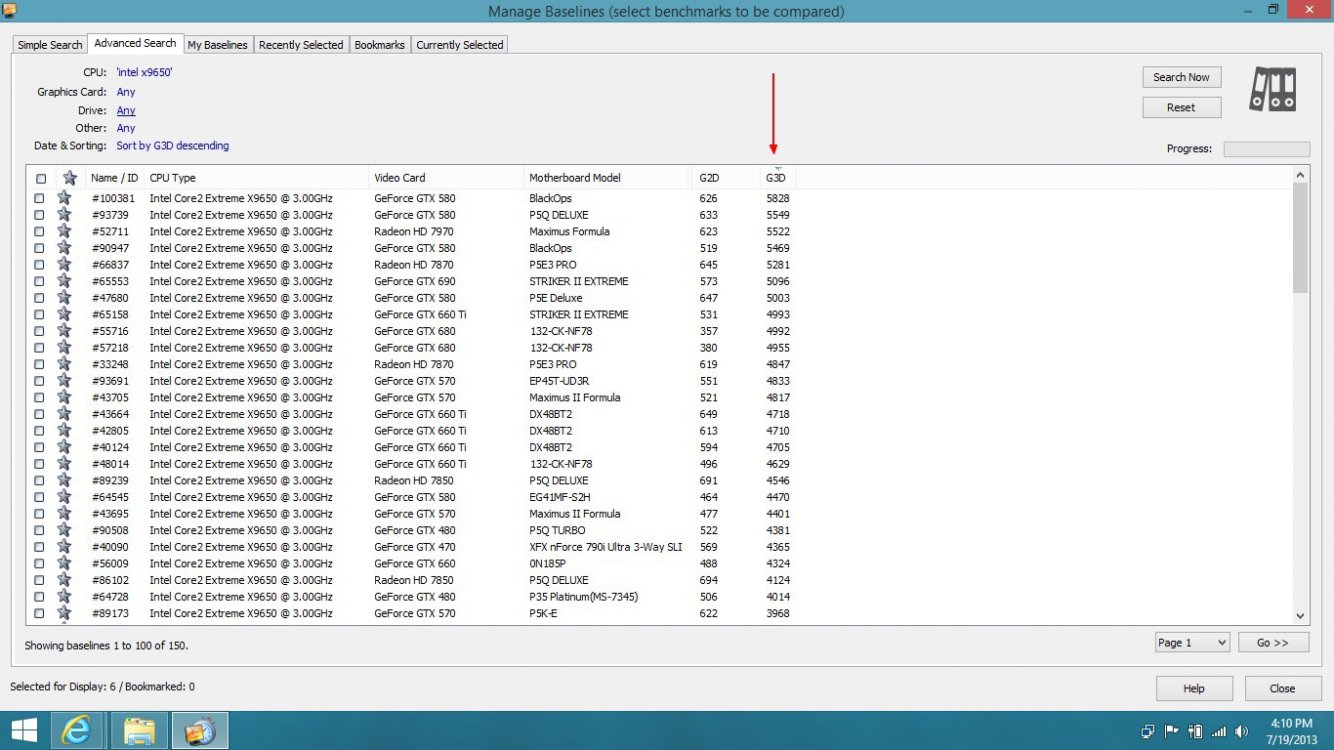Viewport: 1334px width, 750px height.
Task: Sort by Name / ID column header
Action: pyautogui.click(x=115, y=178)
